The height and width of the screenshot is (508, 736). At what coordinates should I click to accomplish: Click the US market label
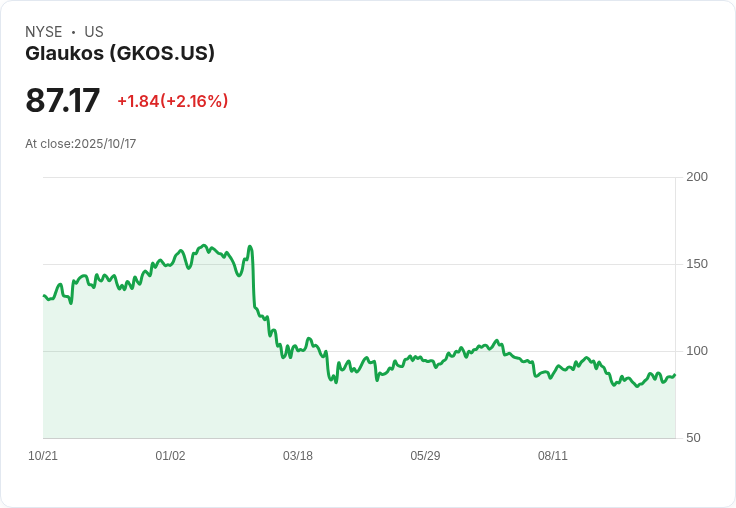[94, 32]
